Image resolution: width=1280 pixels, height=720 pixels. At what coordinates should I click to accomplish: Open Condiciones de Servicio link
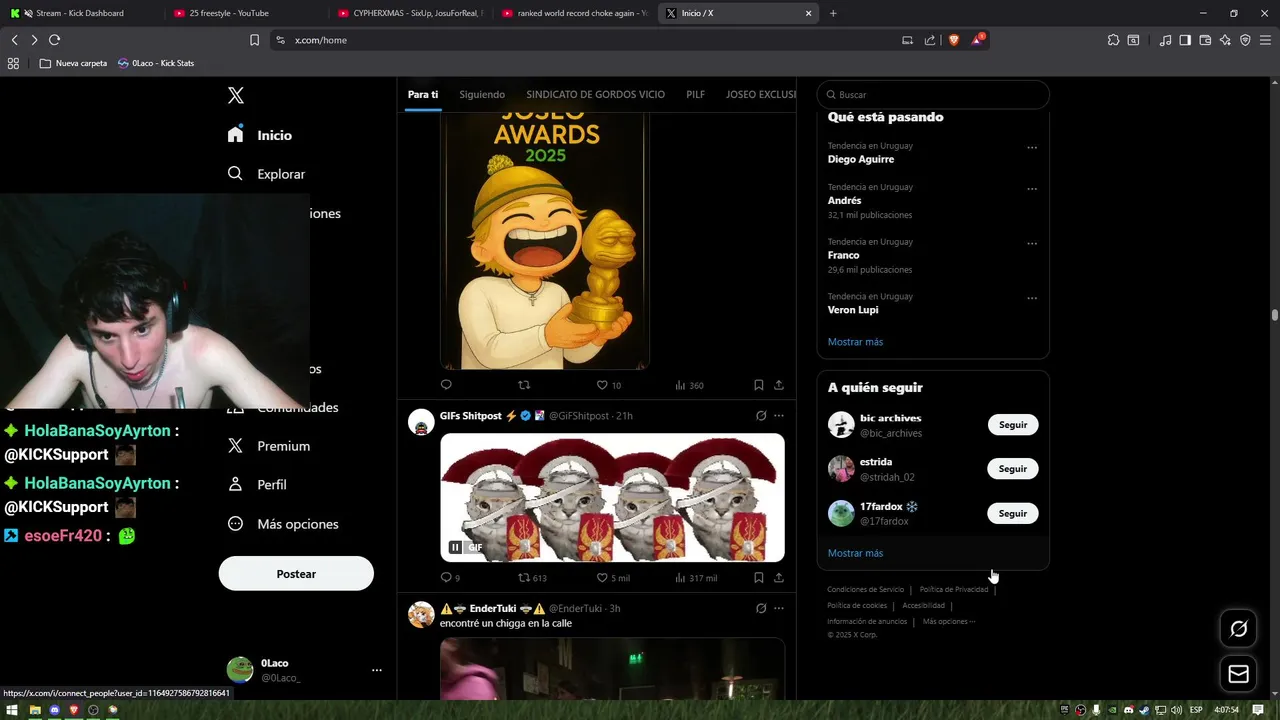point(865,589)
